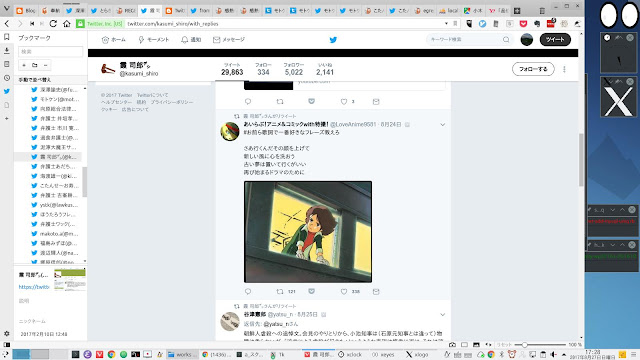This screenshot has width=640, height=360.
Task: Like the anime lyrics tweet
Action: (344, 291)
